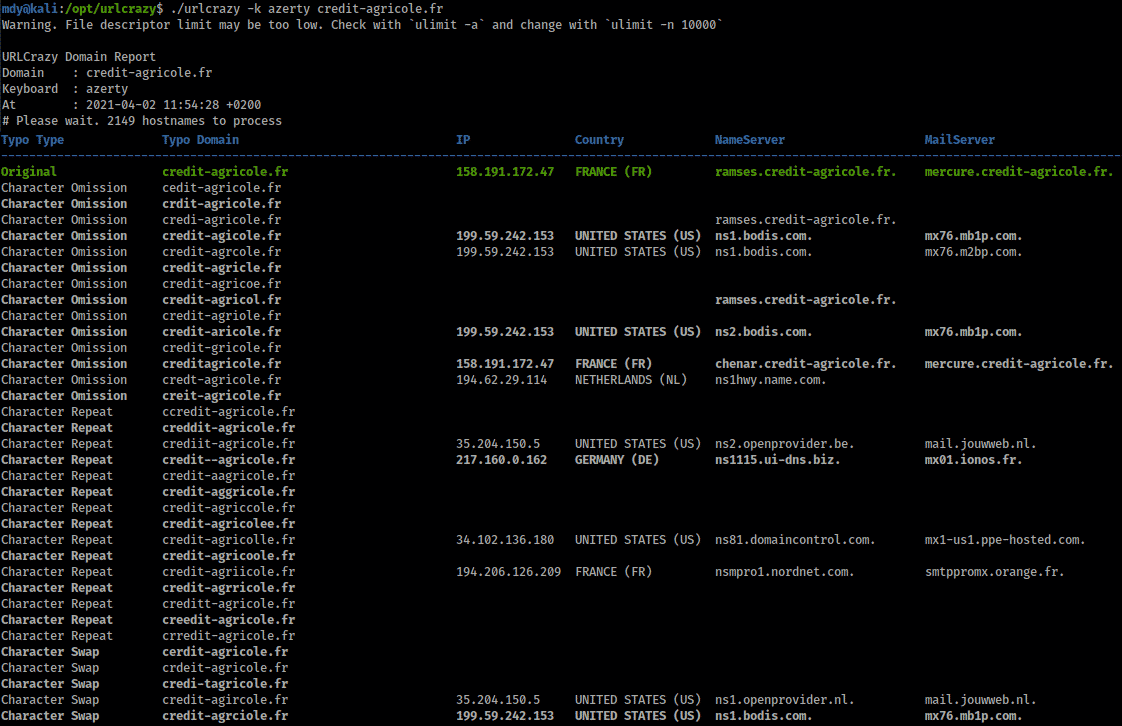Select typo domain credit-agricol.fr
1122x726 pixels.
point(222,300)
